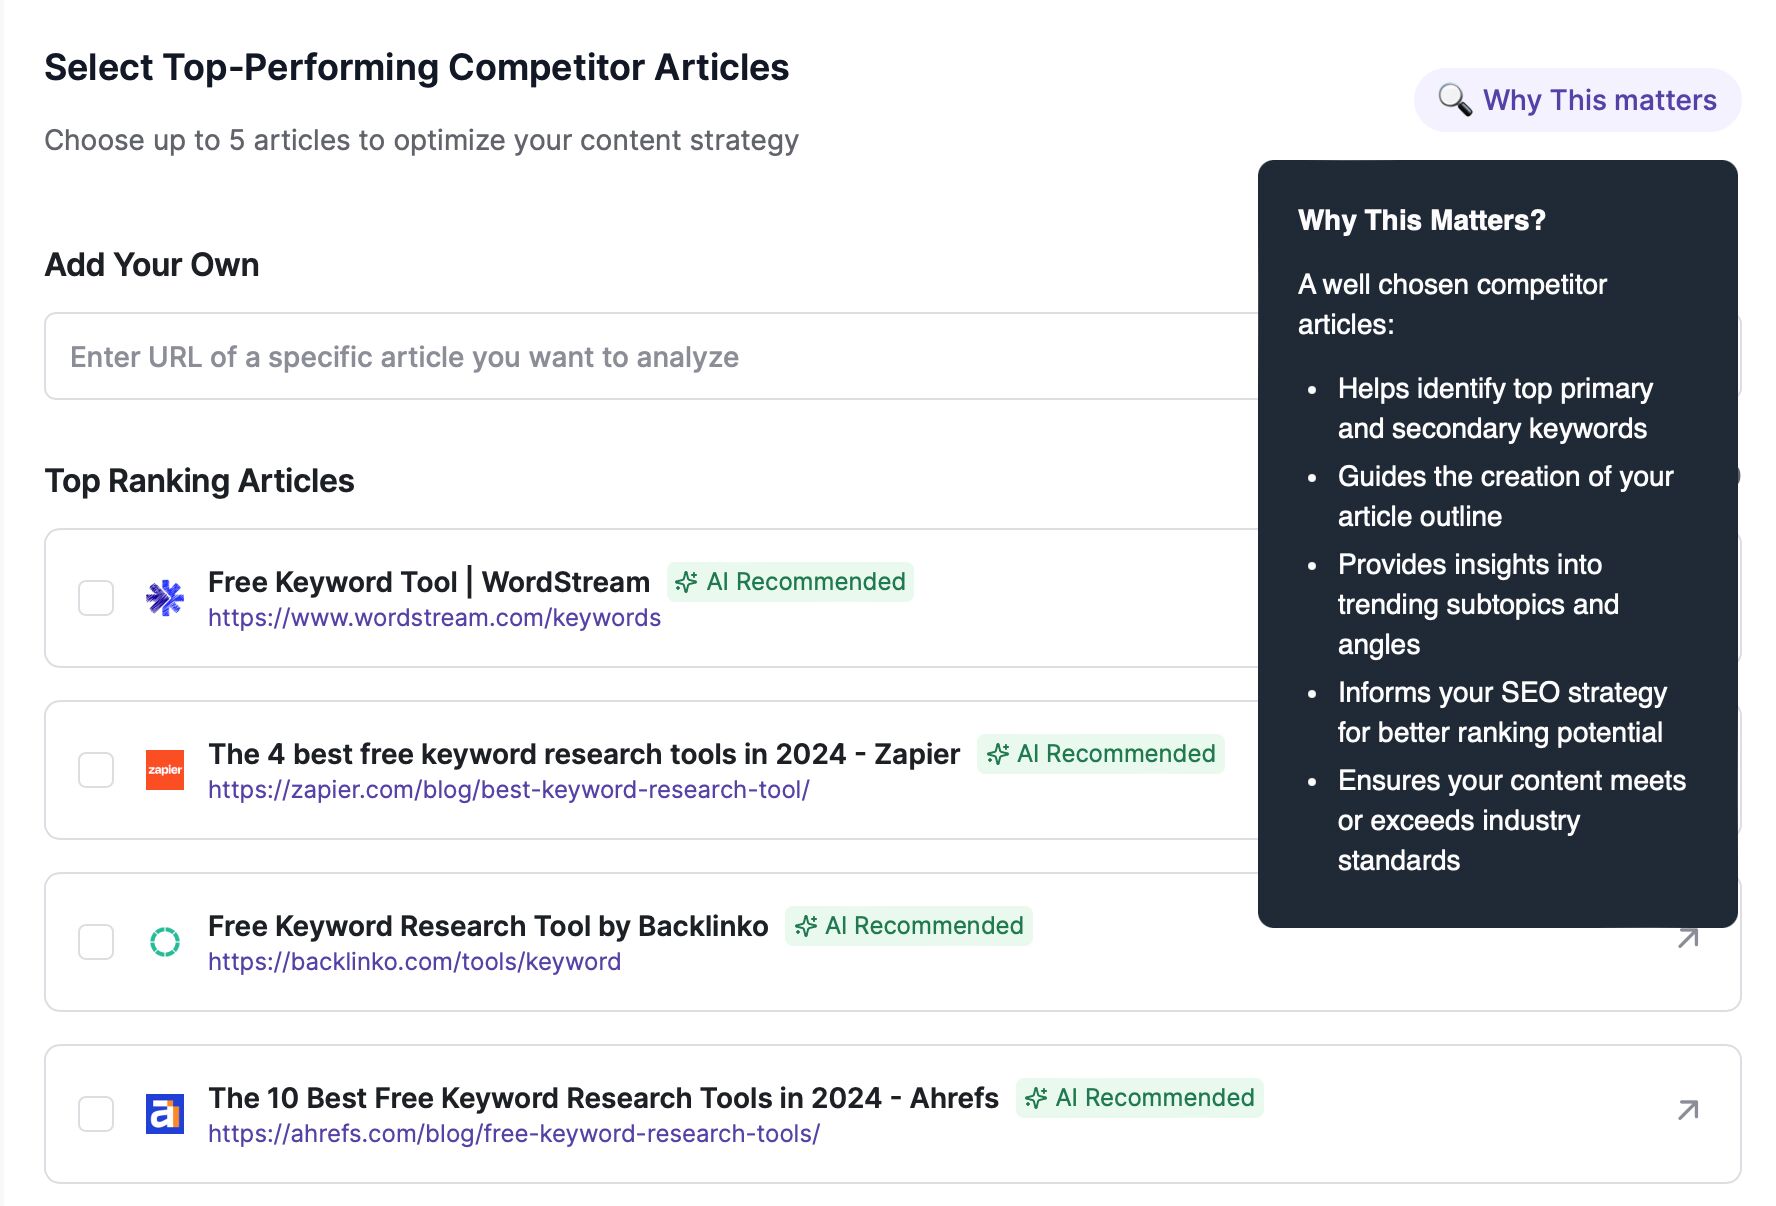Select the Zapier article checkbox
1776x1206 pixels.
click(x=96, y=769)
